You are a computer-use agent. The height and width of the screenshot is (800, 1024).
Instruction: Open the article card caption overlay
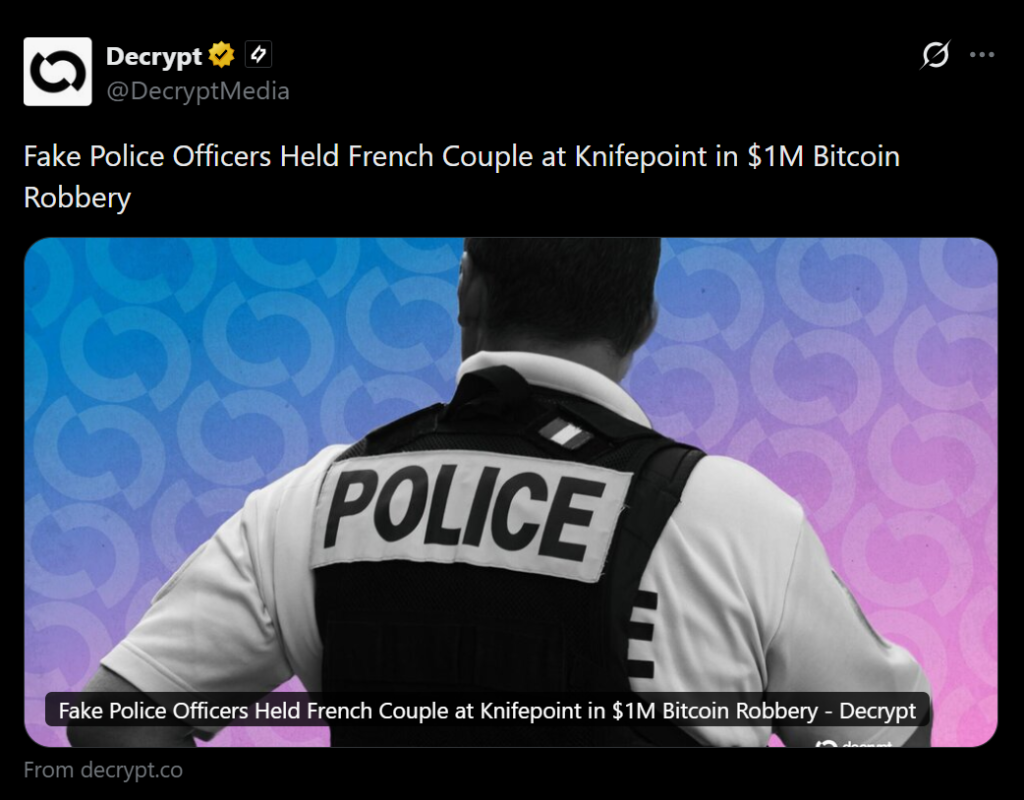tap(487, 710)
